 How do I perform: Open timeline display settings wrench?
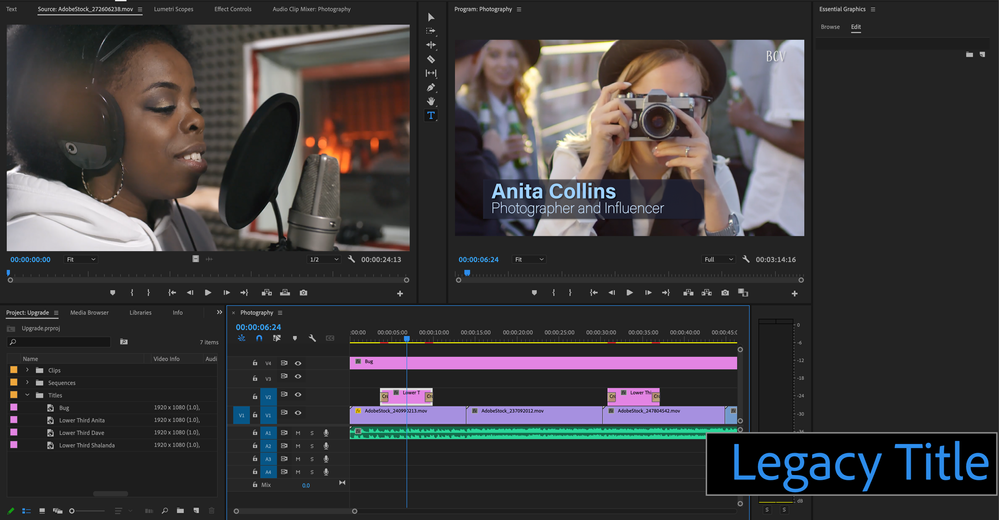tap(312, 339)
